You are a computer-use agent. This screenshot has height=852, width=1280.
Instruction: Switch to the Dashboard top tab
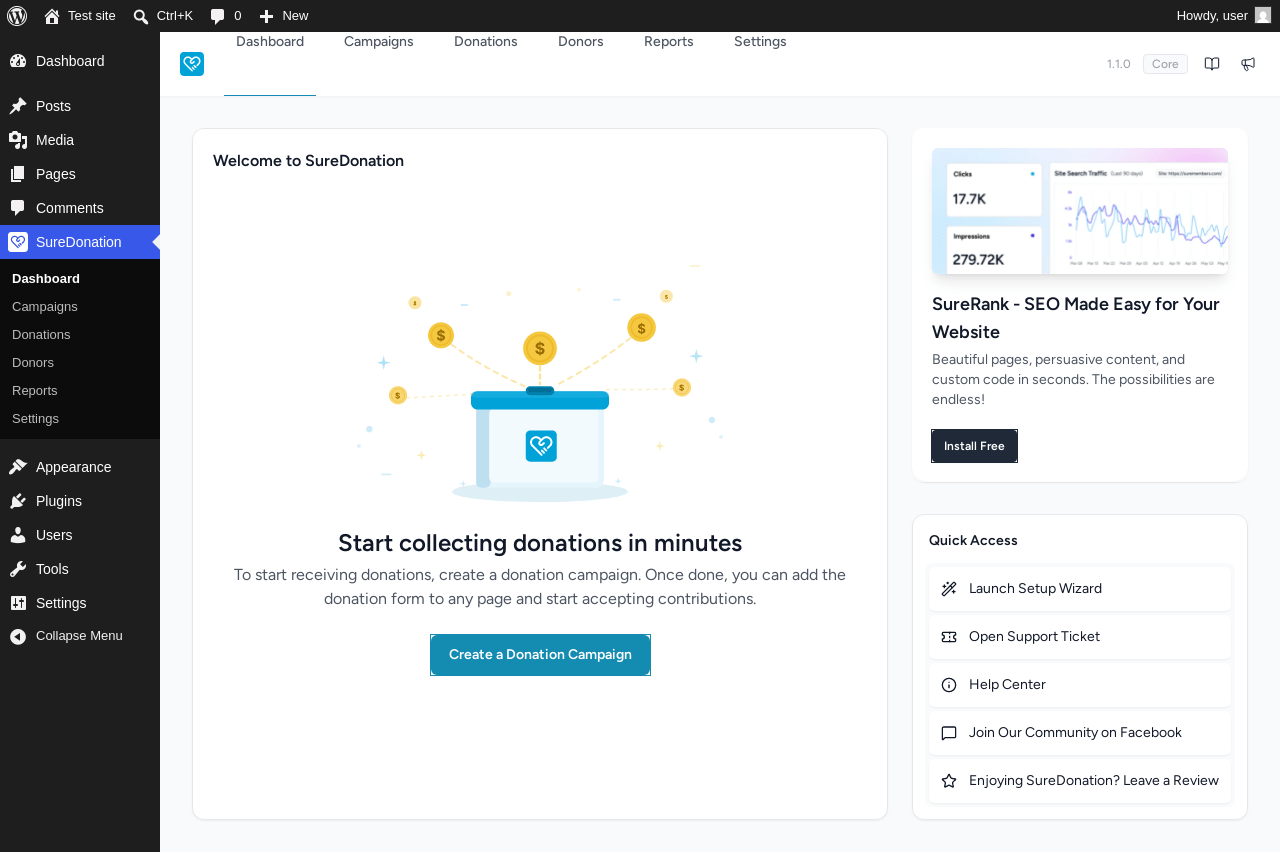coord(270,42)
